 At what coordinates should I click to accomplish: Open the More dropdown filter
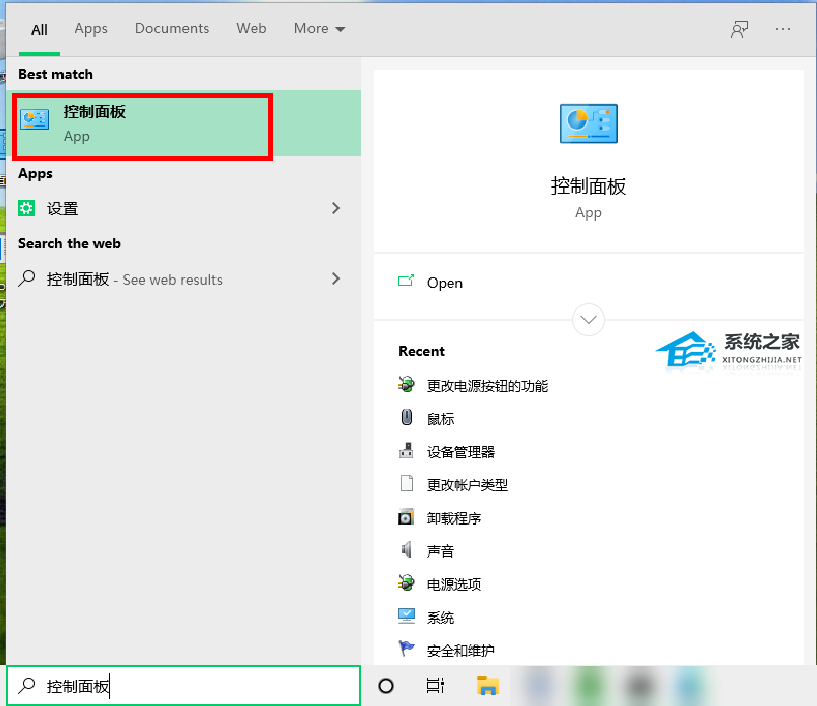click(x=319, y=29)
